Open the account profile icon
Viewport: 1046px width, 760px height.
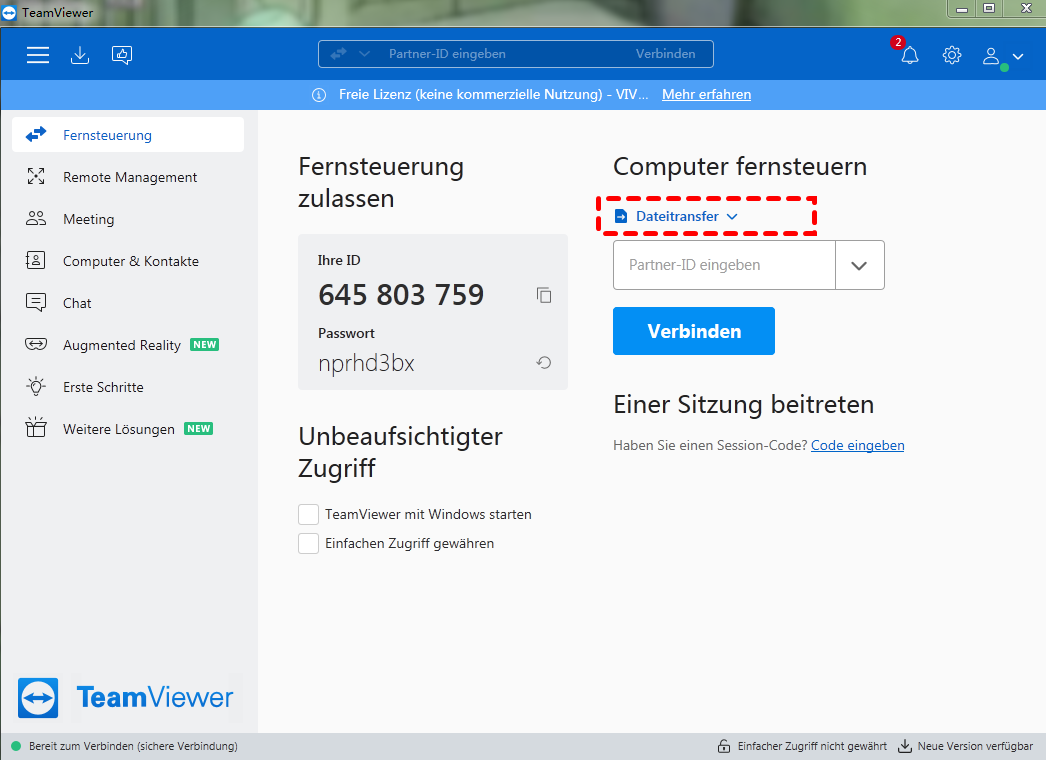click(x=991, y=55)
